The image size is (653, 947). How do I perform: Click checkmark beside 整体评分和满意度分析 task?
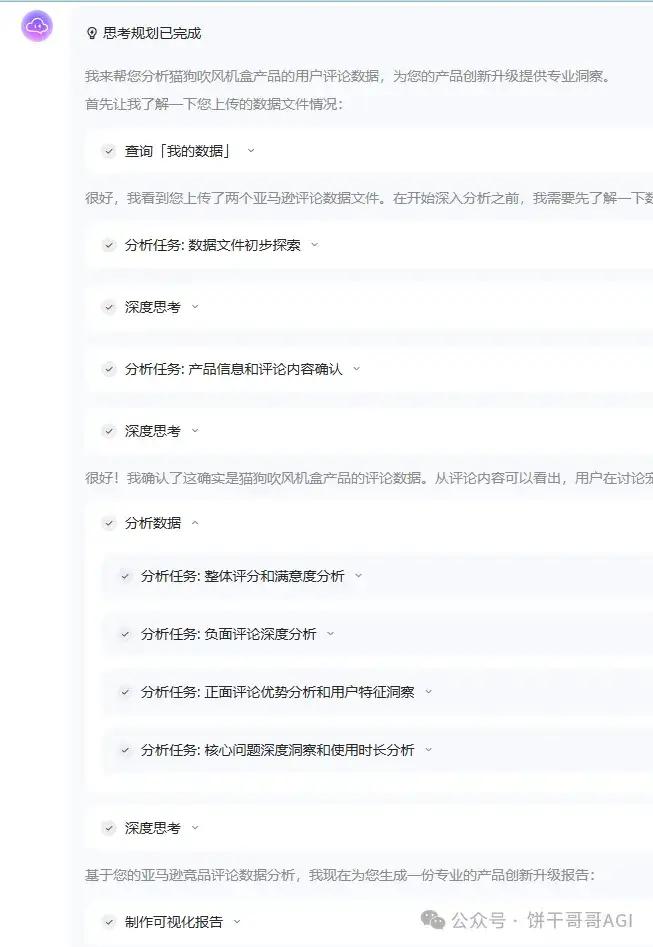coord(125,576)
